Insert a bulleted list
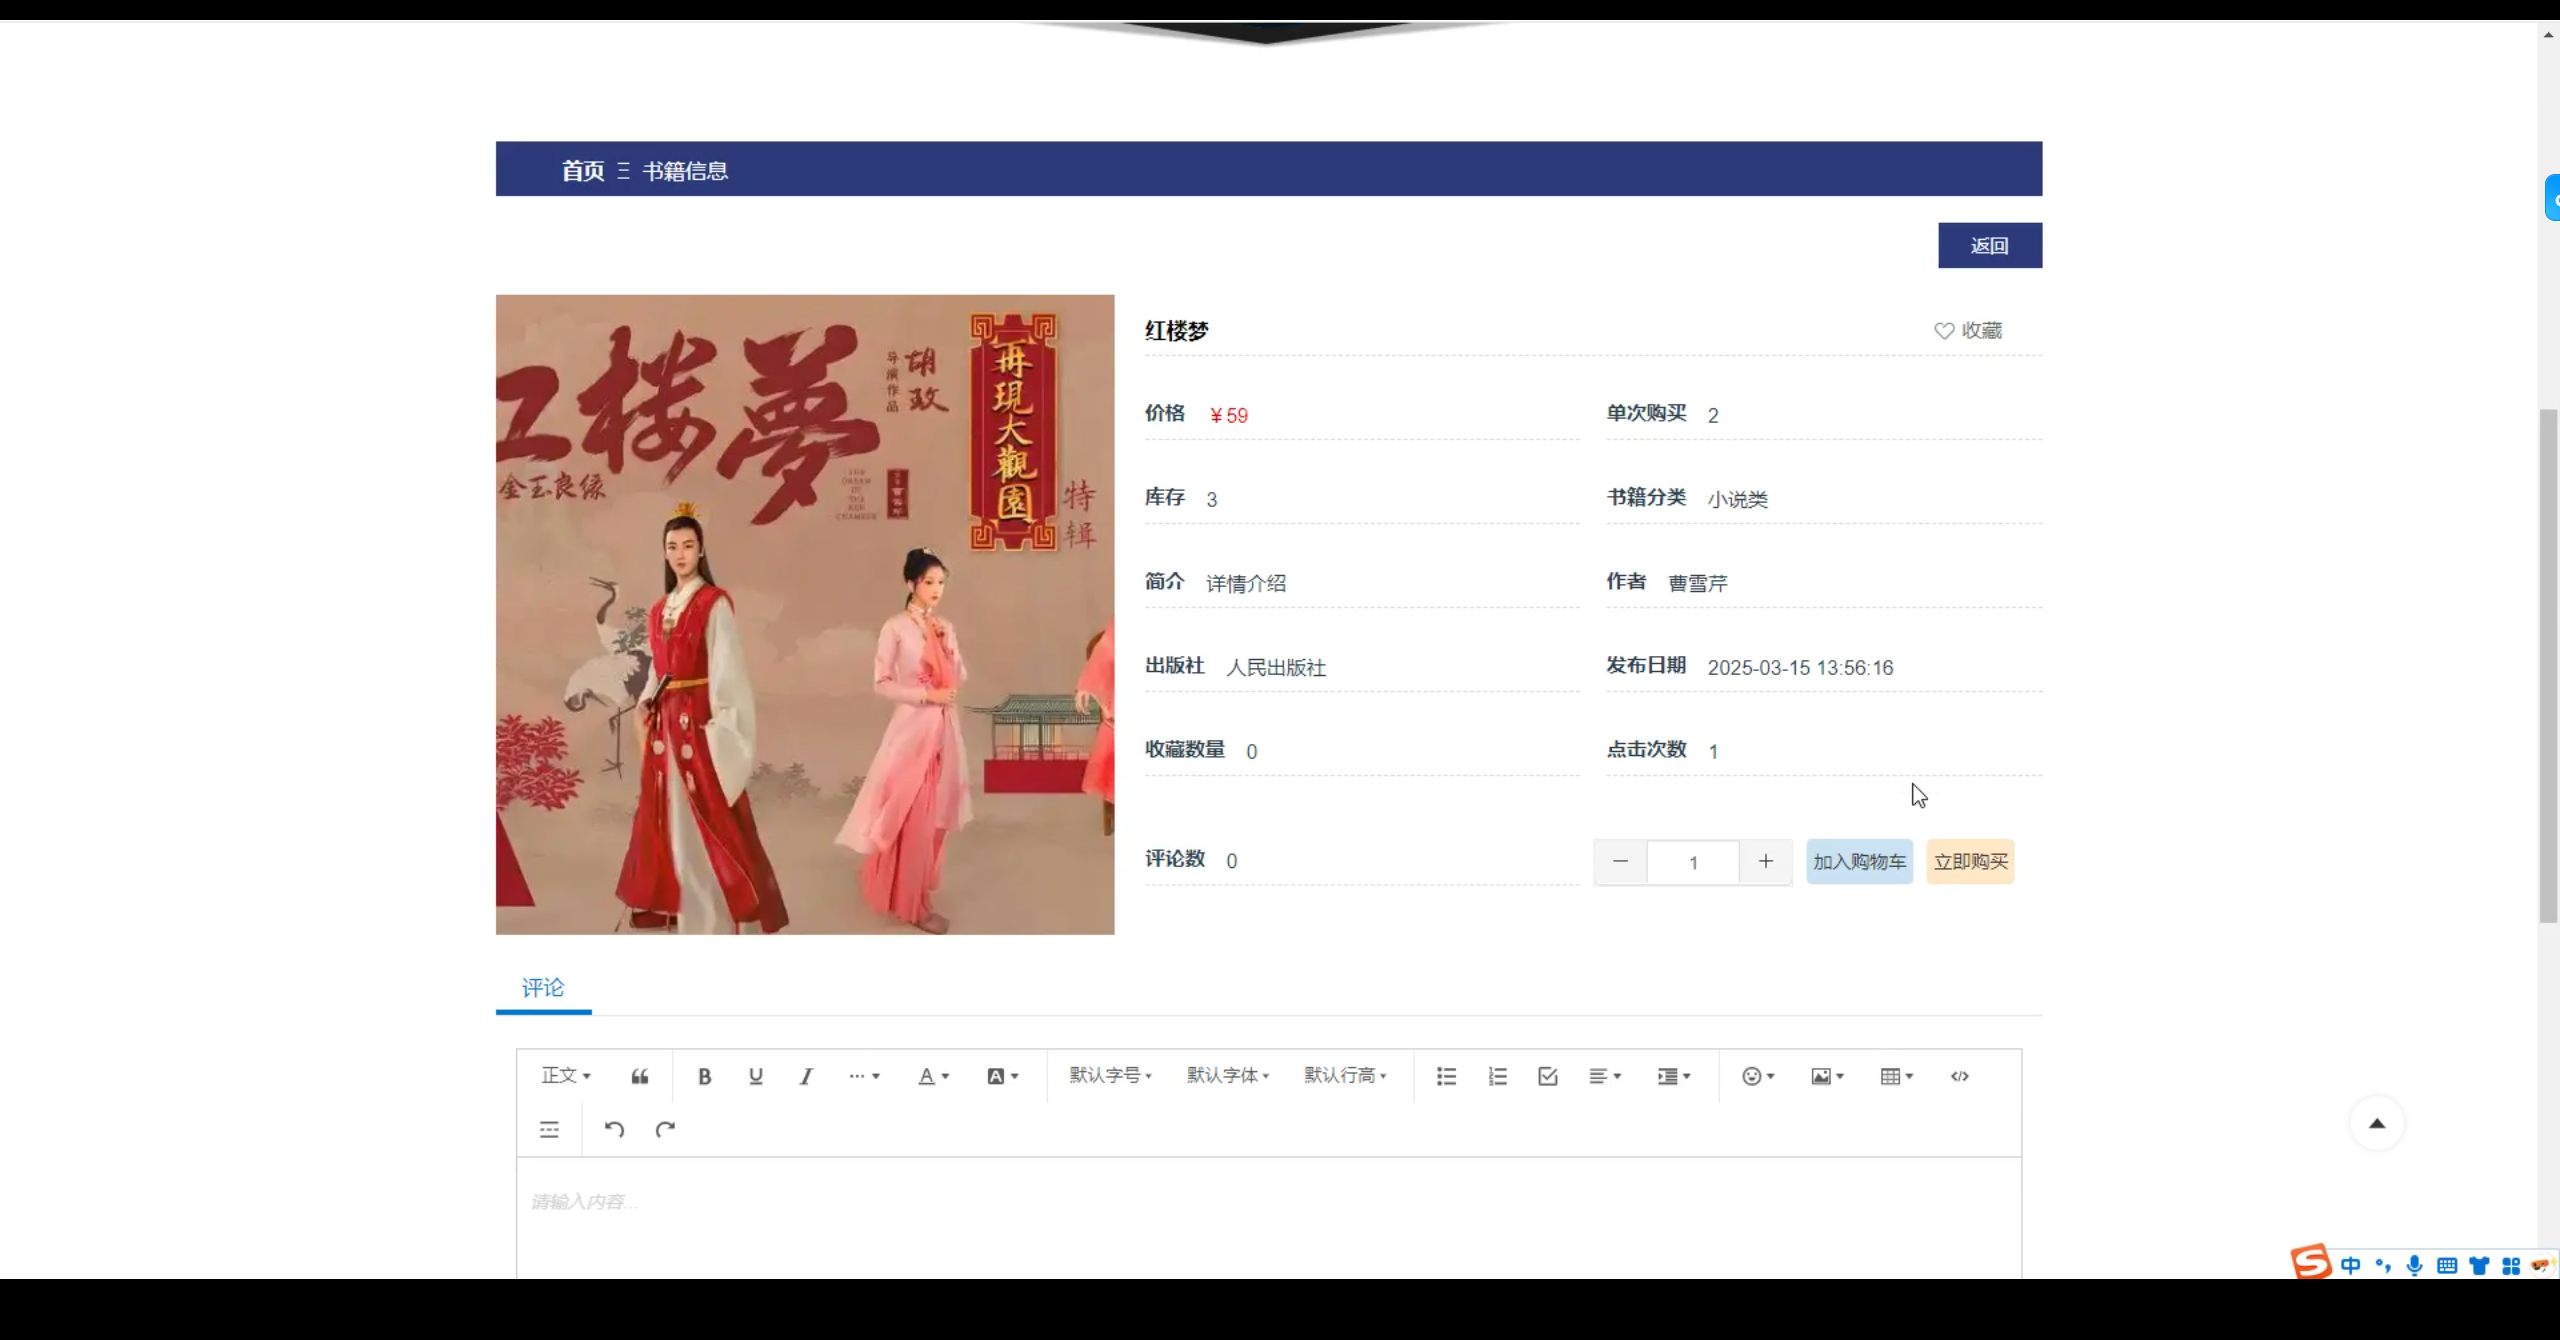 tap(1446, 1076)
